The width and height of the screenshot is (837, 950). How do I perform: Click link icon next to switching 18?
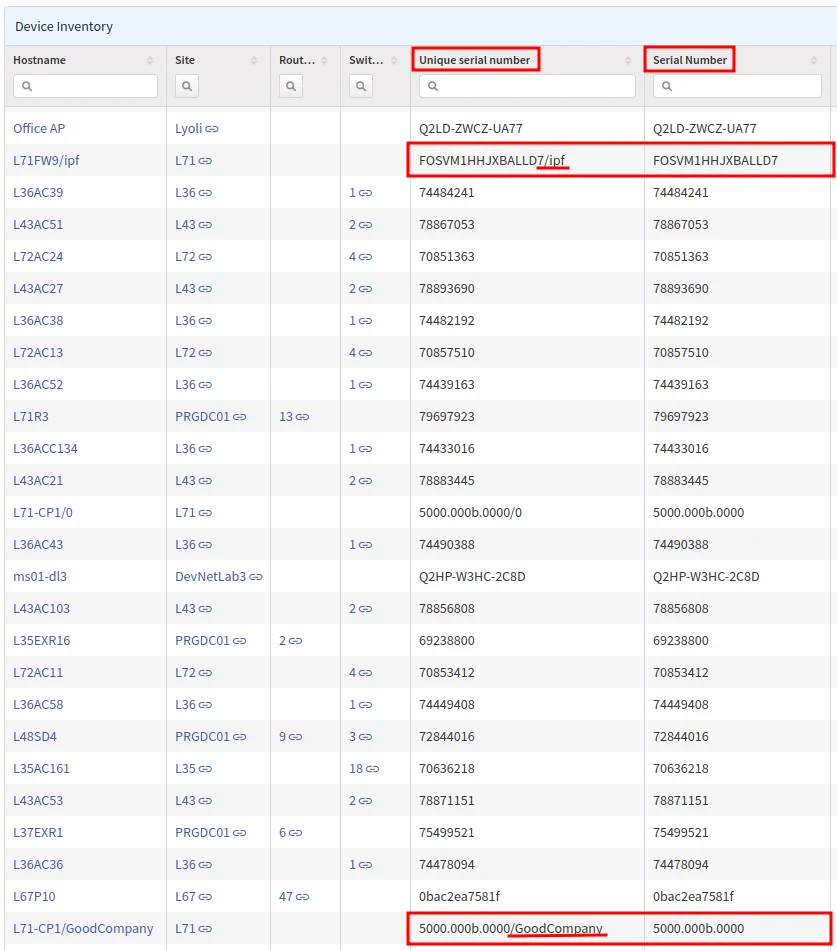372,769
